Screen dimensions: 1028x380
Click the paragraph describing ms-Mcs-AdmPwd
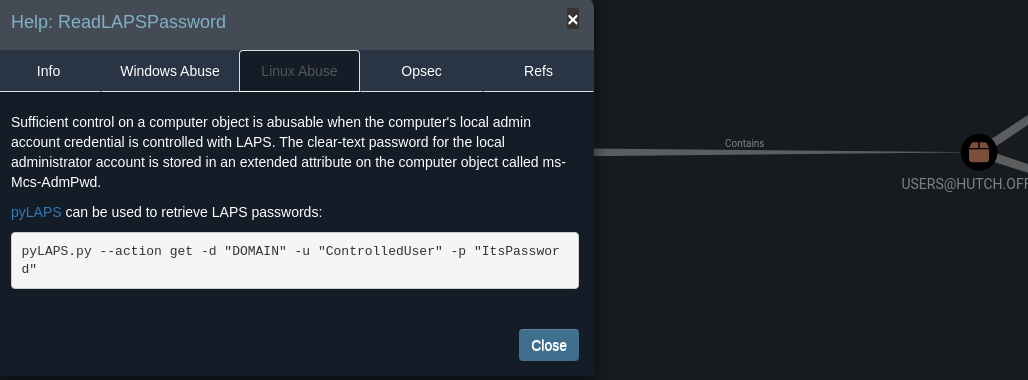point(288,152)
